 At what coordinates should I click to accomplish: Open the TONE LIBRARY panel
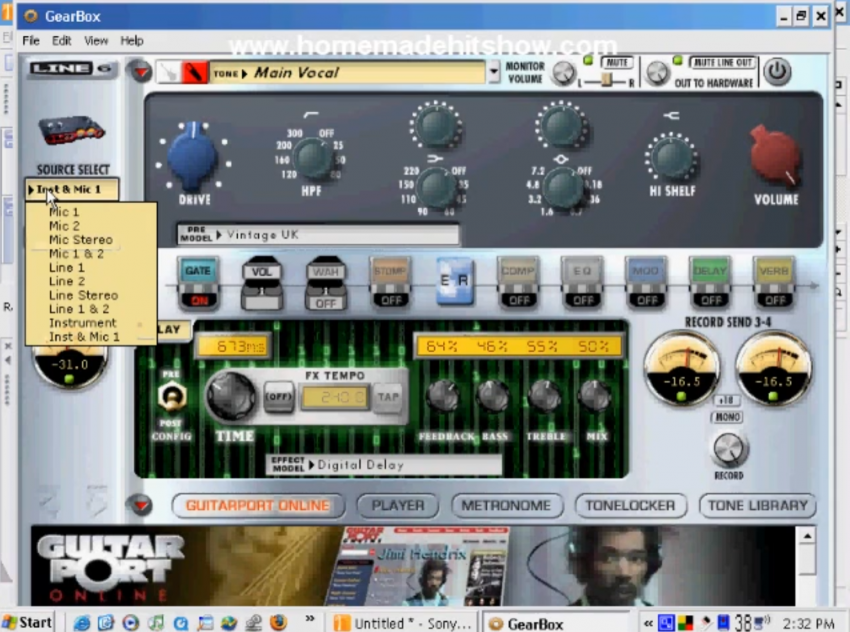point(757,506)
